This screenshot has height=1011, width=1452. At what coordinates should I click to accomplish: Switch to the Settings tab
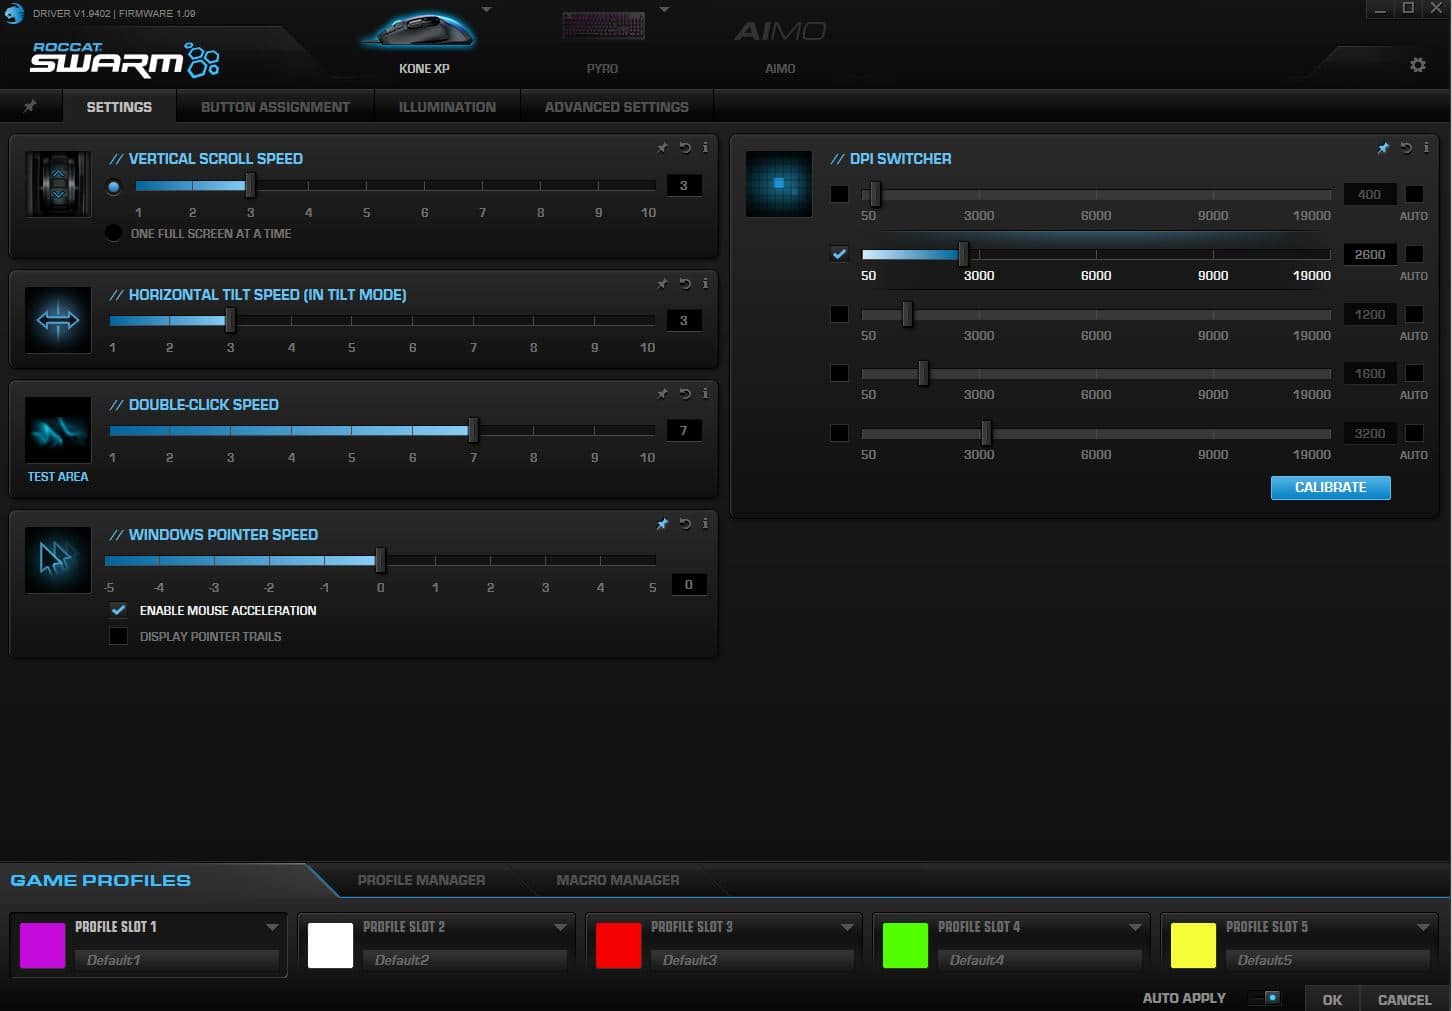(x=119, y=107)
